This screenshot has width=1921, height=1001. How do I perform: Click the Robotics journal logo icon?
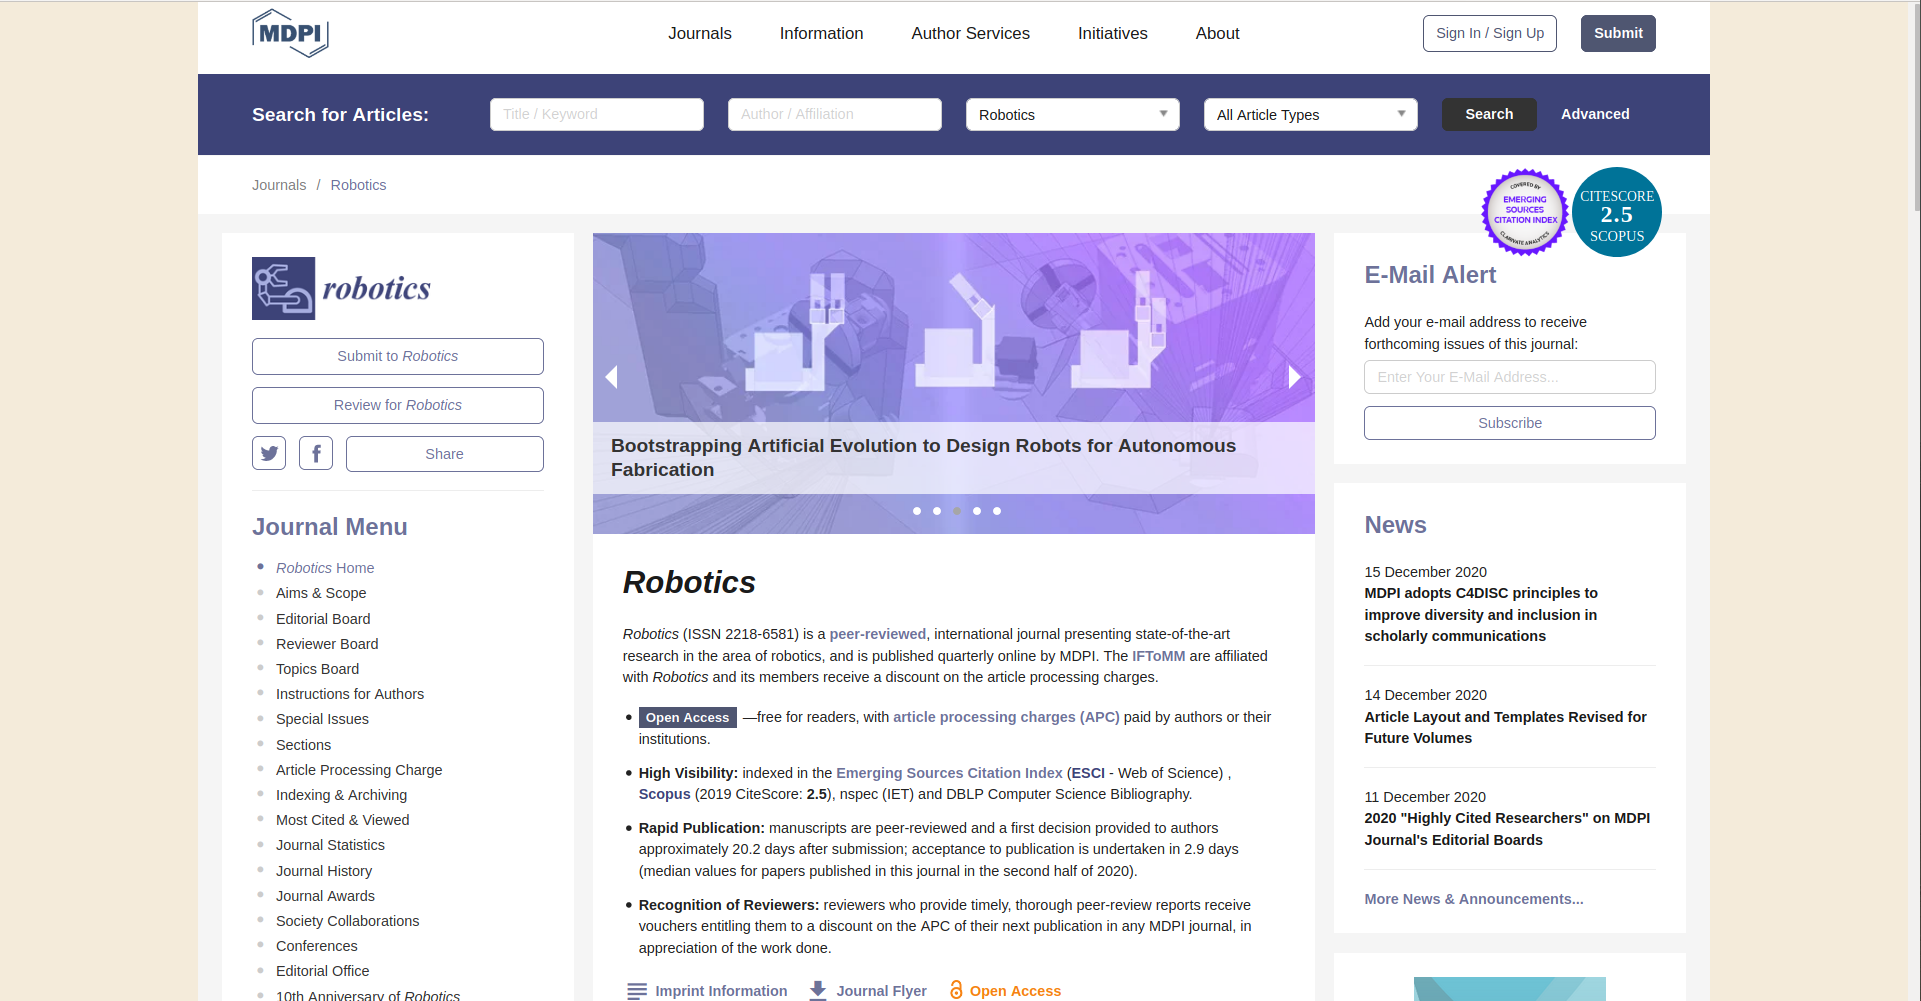point(284,289)
